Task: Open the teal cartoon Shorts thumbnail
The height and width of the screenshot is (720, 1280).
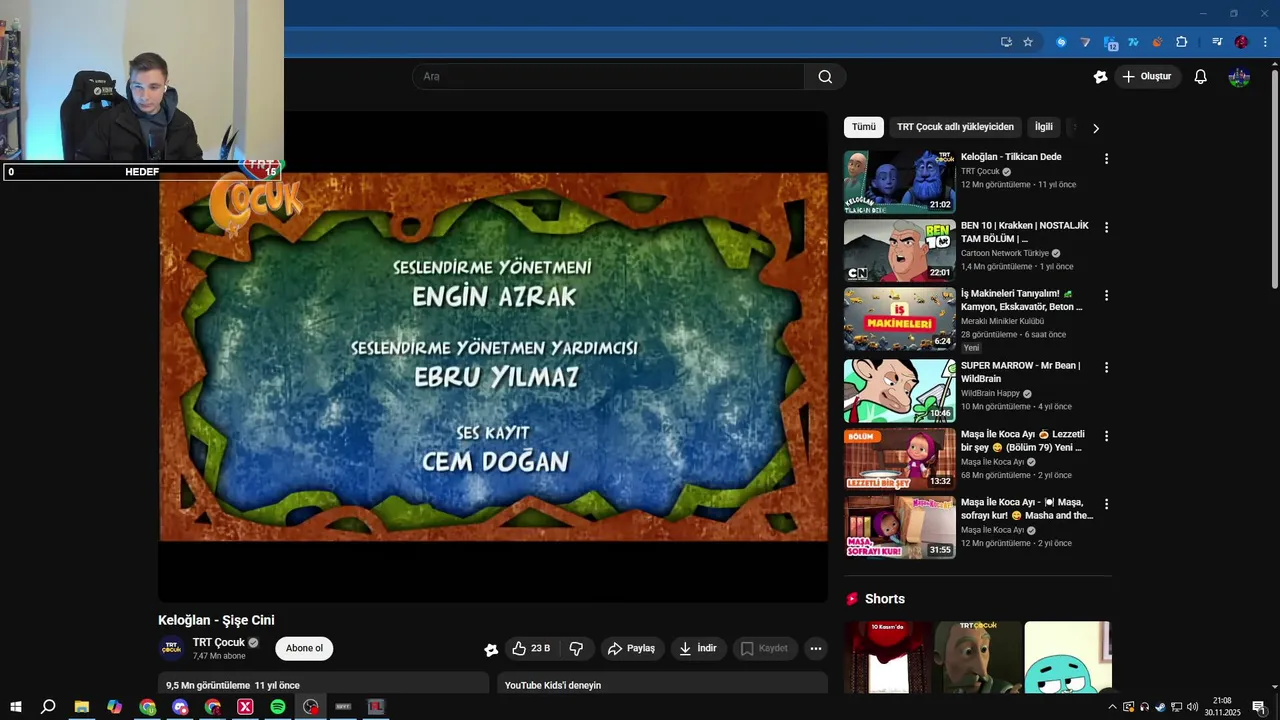Action: [1067, 657]
